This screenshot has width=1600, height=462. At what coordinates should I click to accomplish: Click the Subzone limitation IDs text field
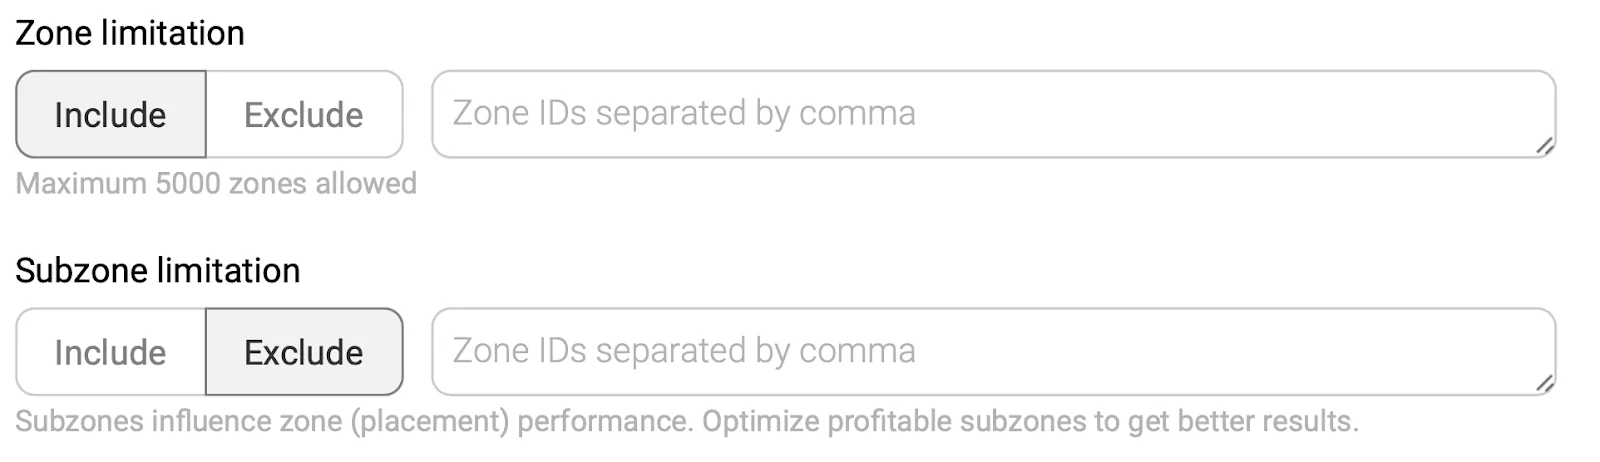point(992,352)
